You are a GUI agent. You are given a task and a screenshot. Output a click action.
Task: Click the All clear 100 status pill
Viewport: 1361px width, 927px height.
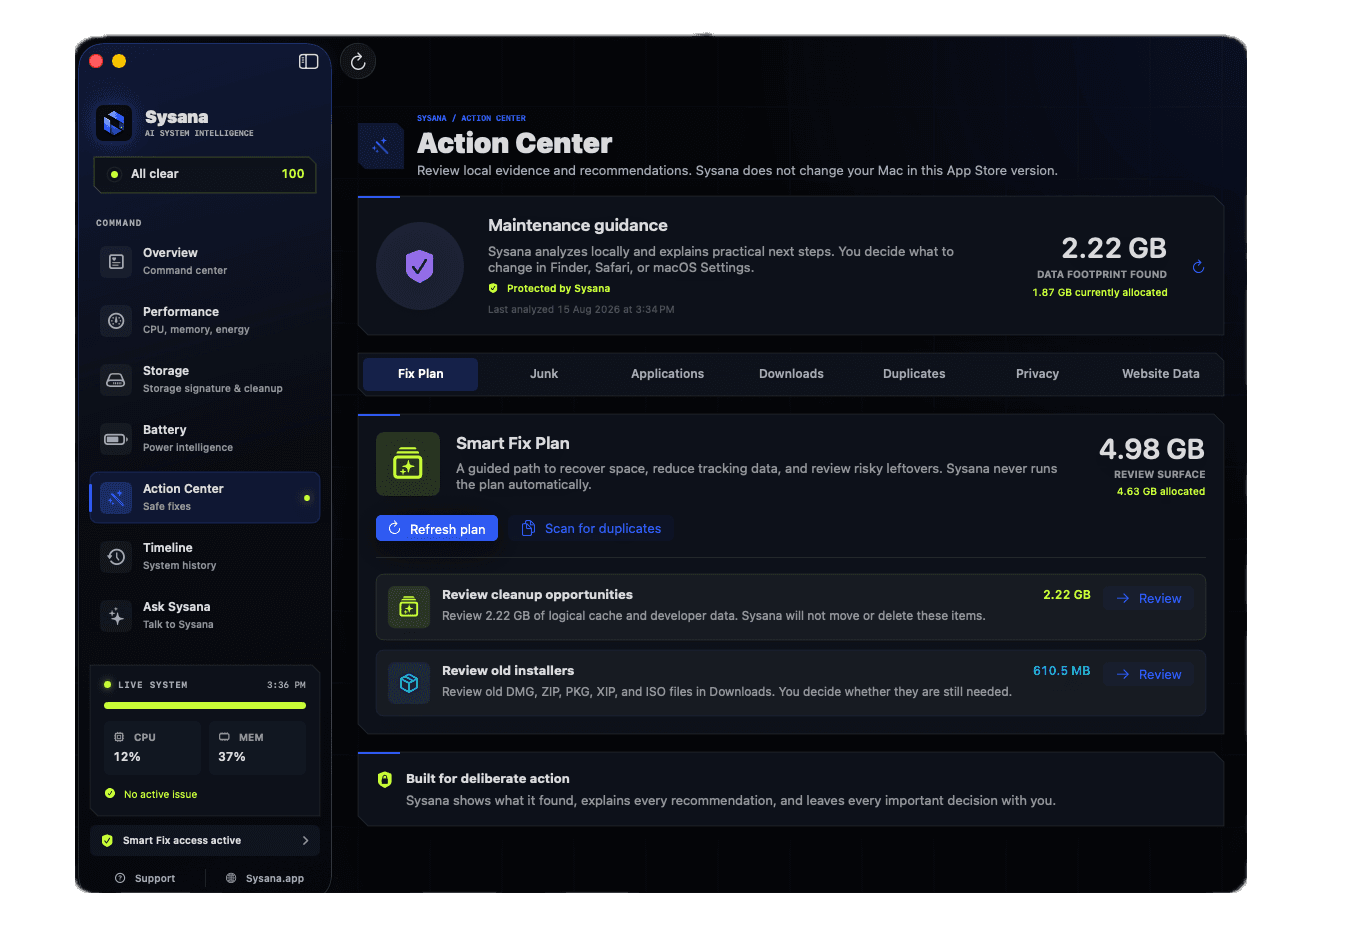(205, 174)
